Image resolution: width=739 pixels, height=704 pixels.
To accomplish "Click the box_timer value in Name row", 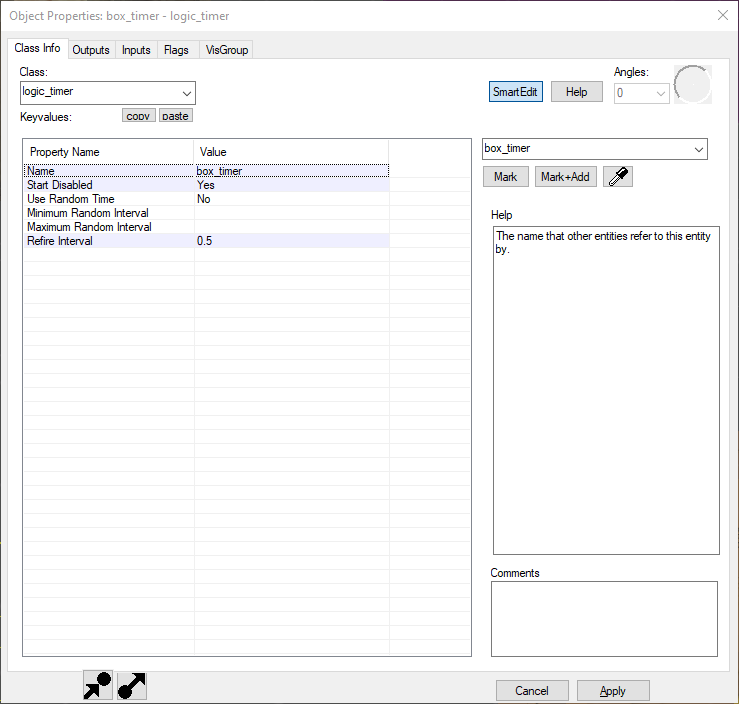I will click(x=219, y=171).
